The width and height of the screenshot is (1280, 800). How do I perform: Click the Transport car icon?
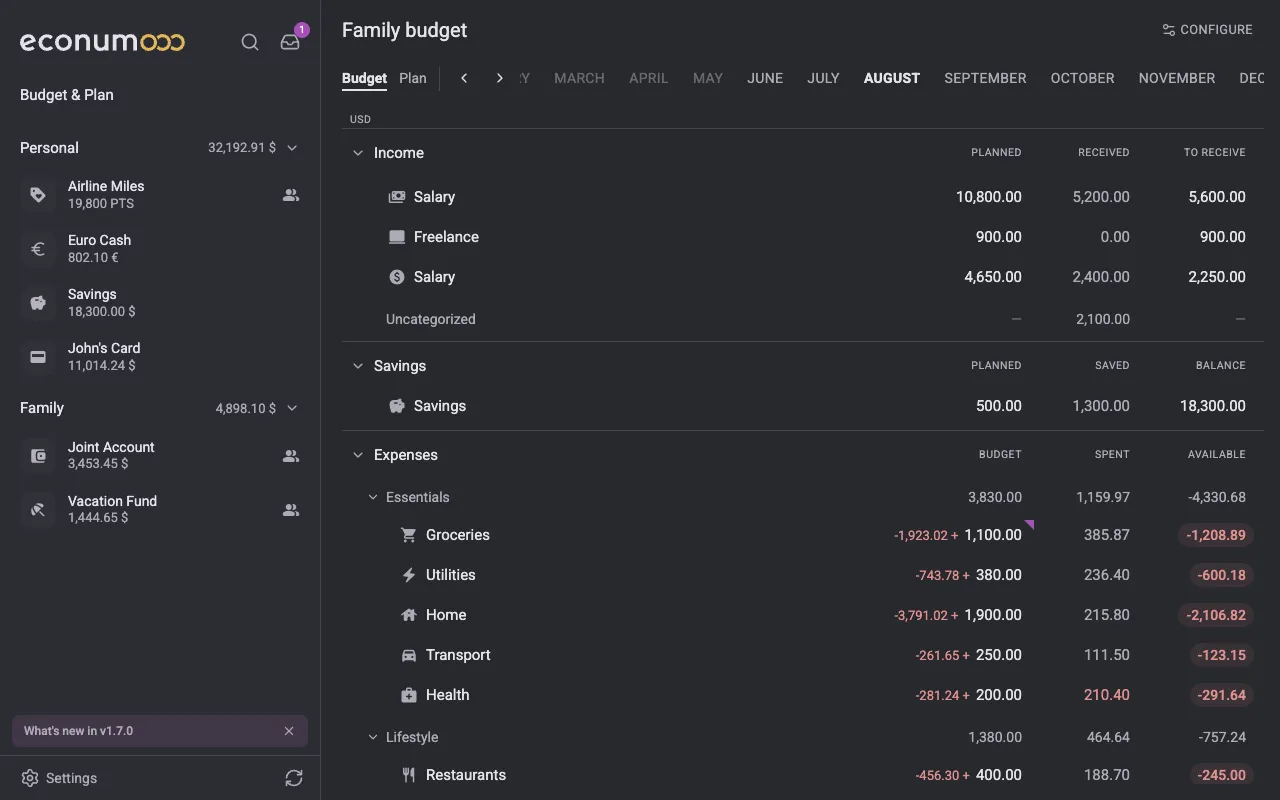[x=408, y=655]
